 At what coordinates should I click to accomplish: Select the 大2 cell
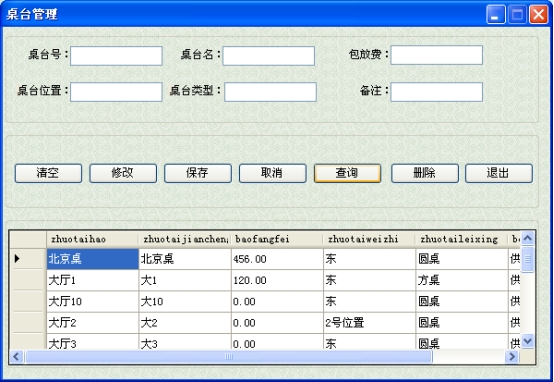click(x=185, y=323)
